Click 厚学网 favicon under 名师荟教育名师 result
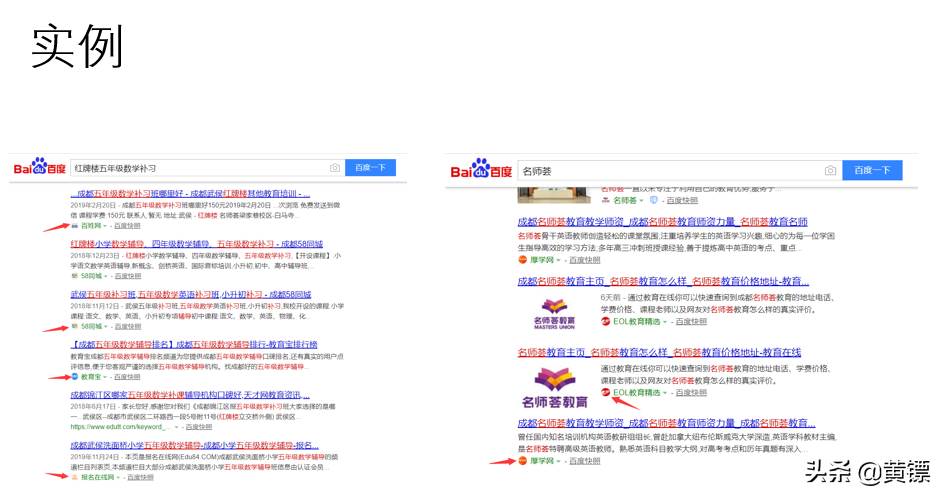 pos(523,260)
